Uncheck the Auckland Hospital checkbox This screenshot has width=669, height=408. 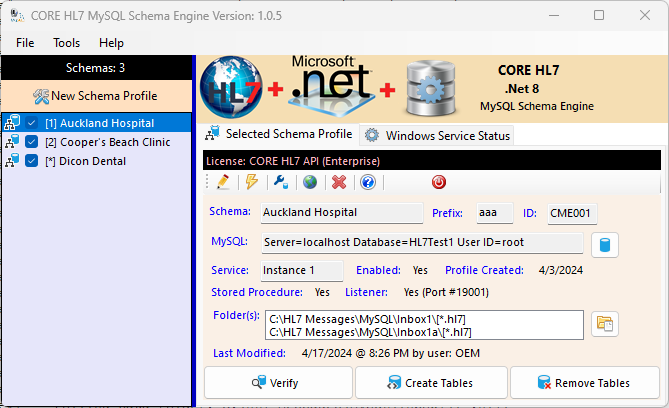[31, 123]
